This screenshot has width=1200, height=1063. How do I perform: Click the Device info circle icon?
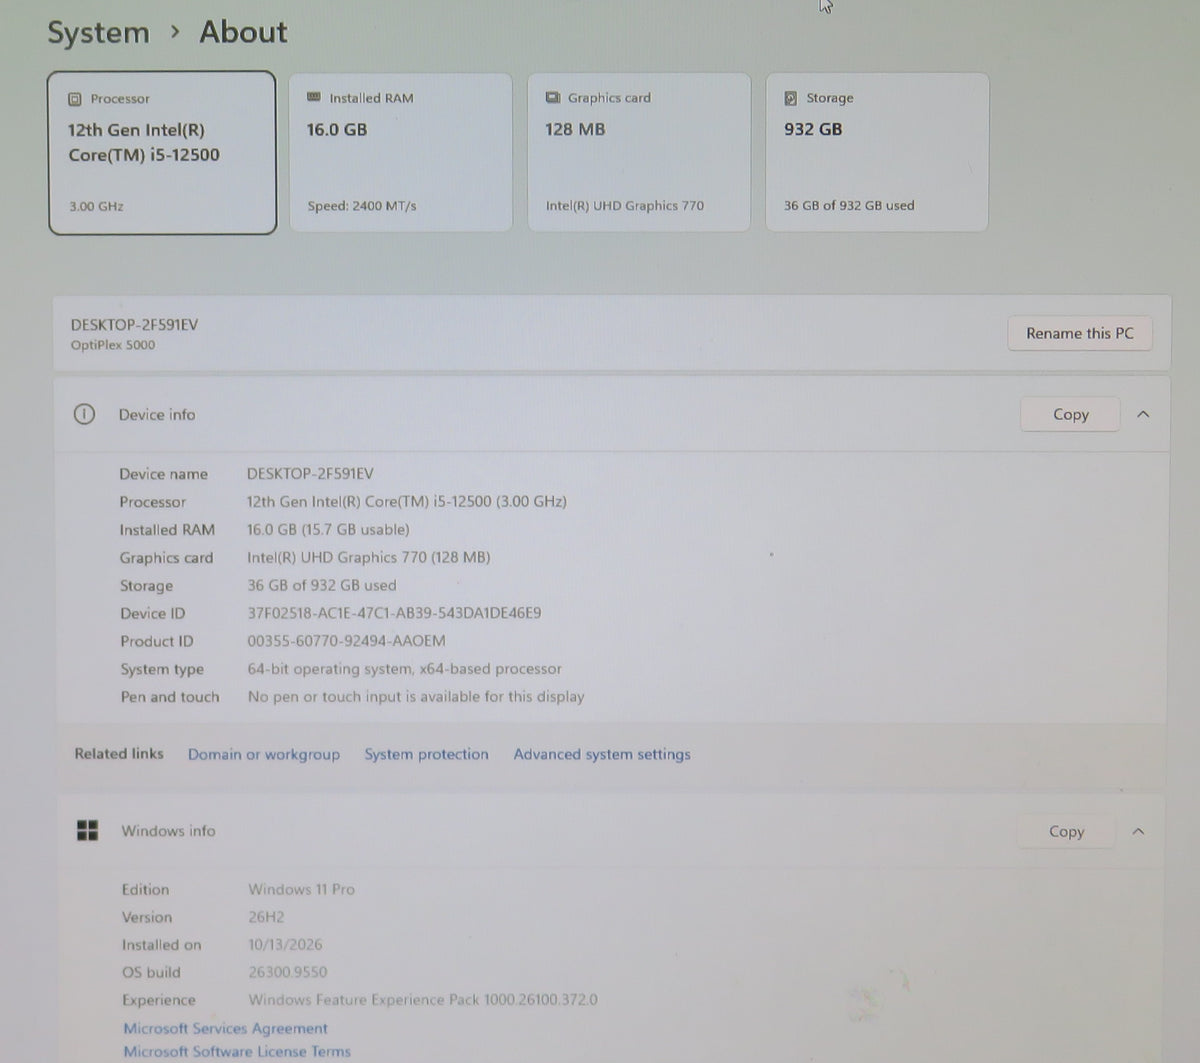(x=85, y=414)
